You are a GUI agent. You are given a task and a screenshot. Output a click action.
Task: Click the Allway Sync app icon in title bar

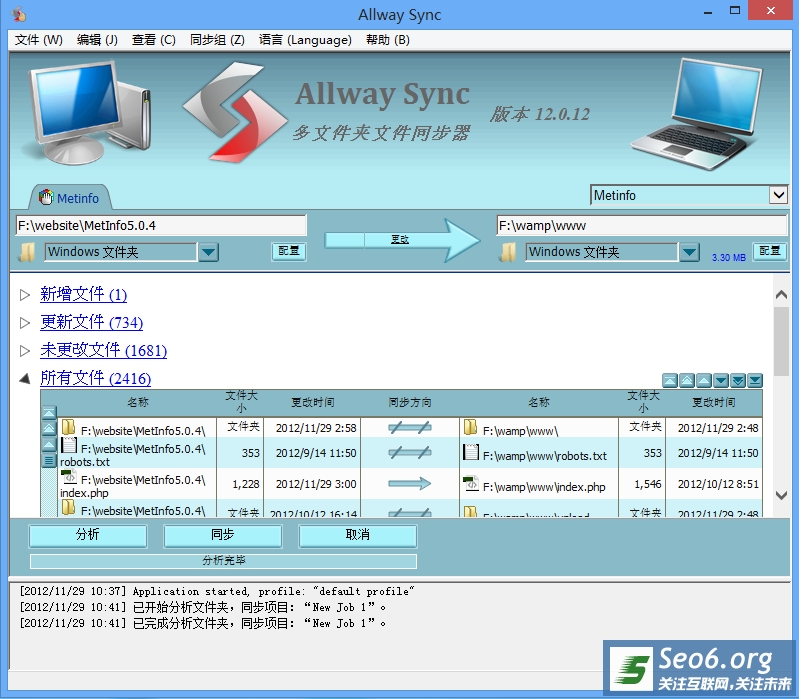click(18, 14)
